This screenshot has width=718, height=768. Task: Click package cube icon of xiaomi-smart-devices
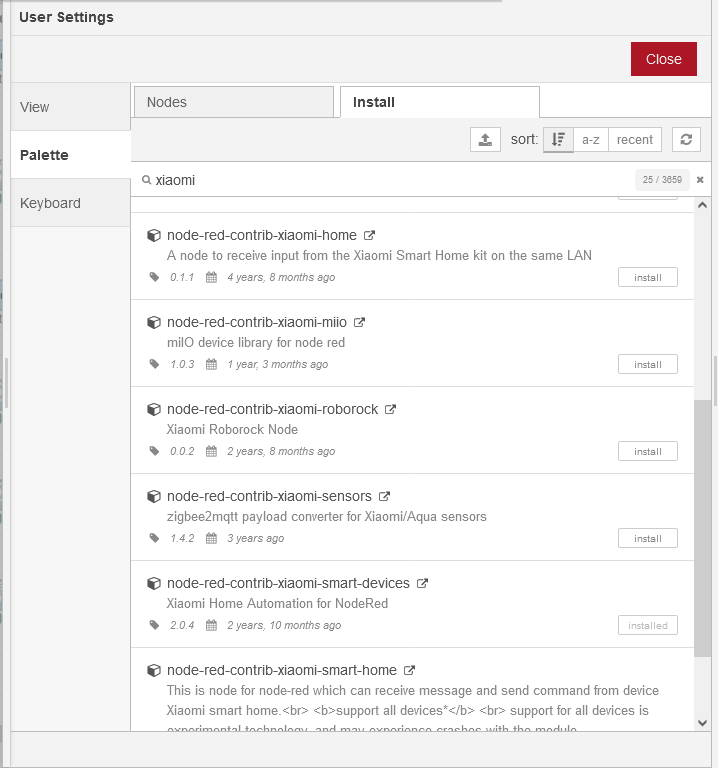click(x=154, y=583)
